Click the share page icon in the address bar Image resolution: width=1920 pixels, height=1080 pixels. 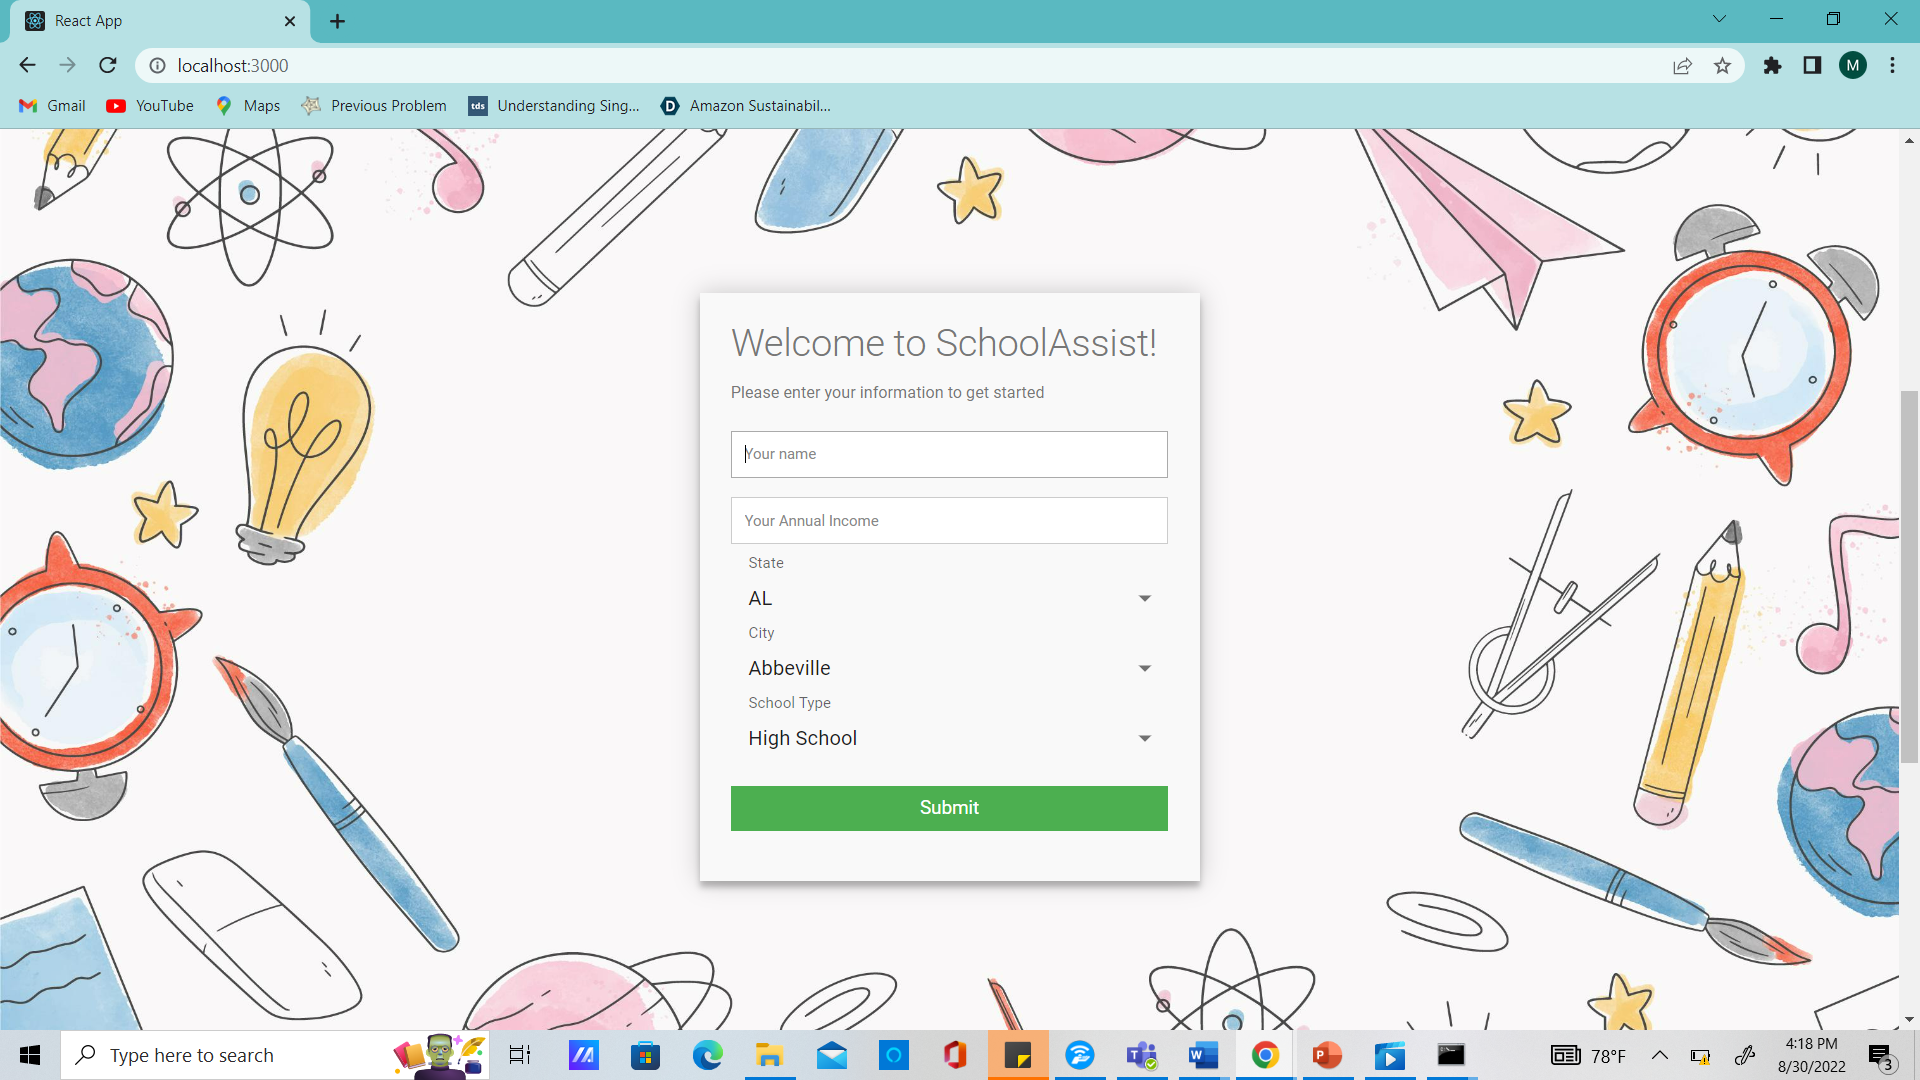click(1682, 66)
